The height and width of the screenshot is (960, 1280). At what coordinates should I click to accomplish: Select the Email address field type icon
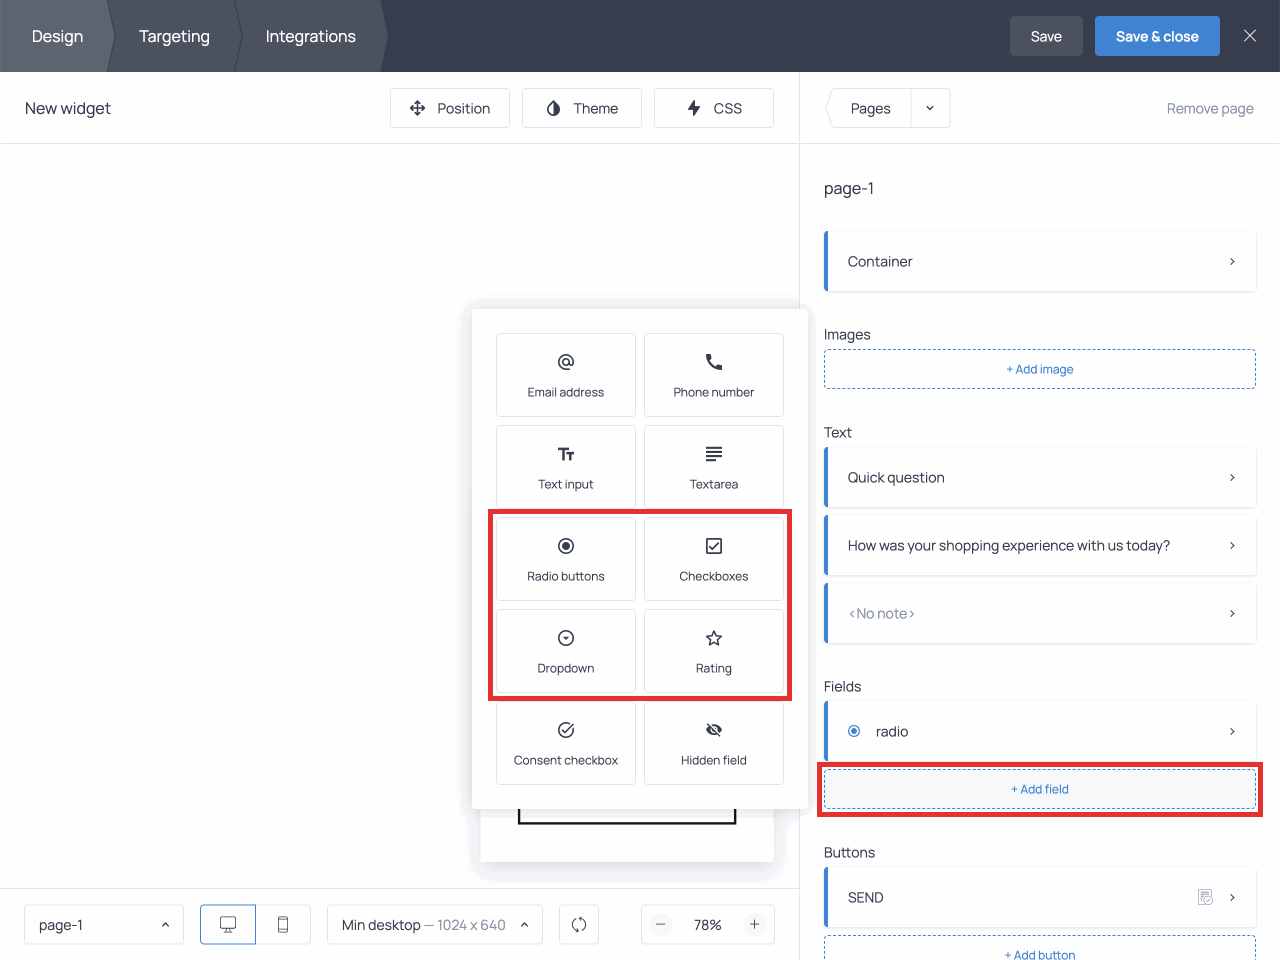565,363
